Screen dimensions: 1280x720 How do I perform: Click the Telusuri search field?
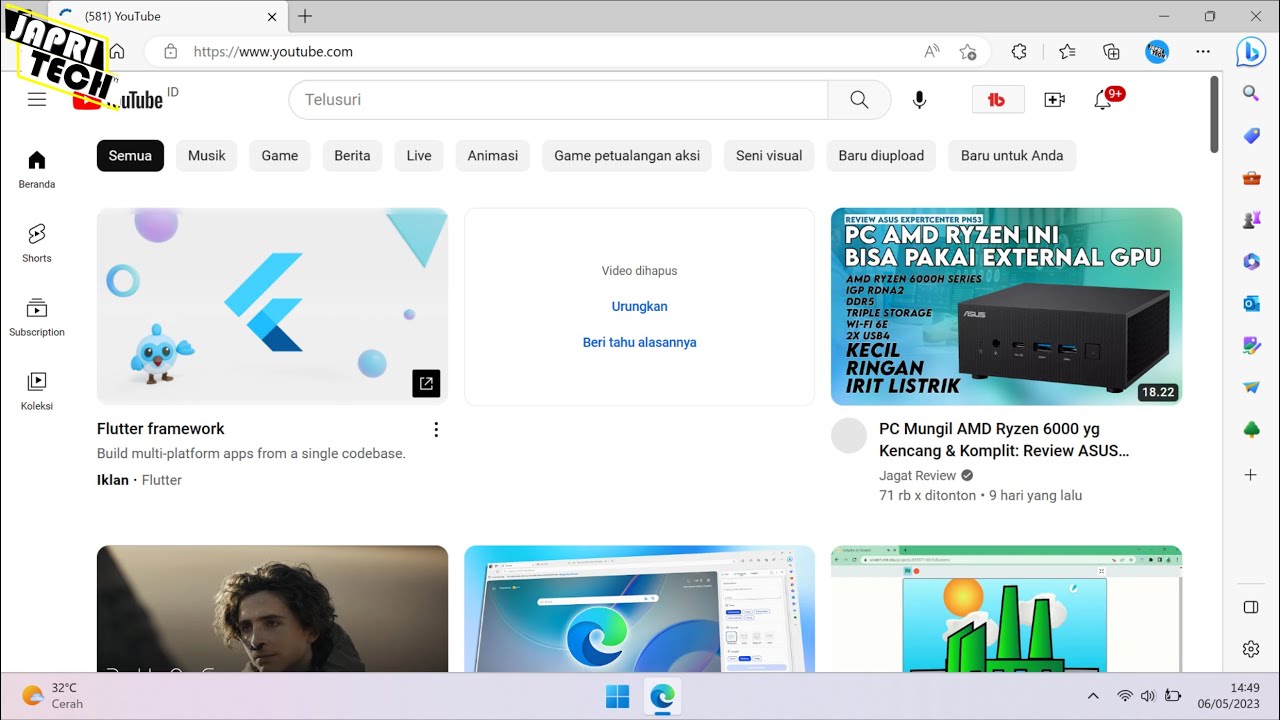[x=558, y=100]
